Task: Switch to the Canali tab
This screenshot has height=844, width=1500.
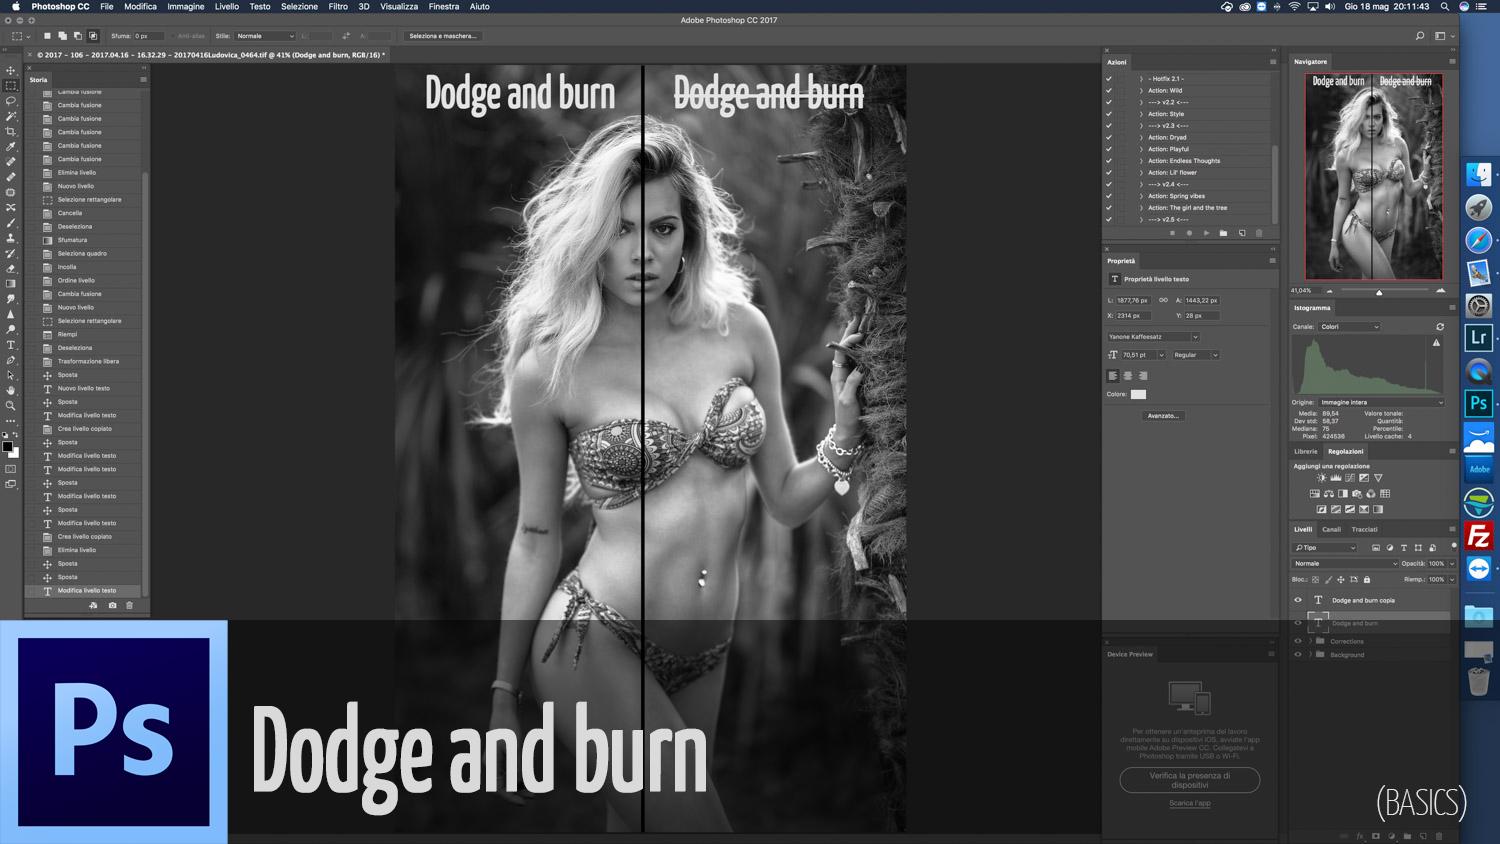Action: 1331,530
